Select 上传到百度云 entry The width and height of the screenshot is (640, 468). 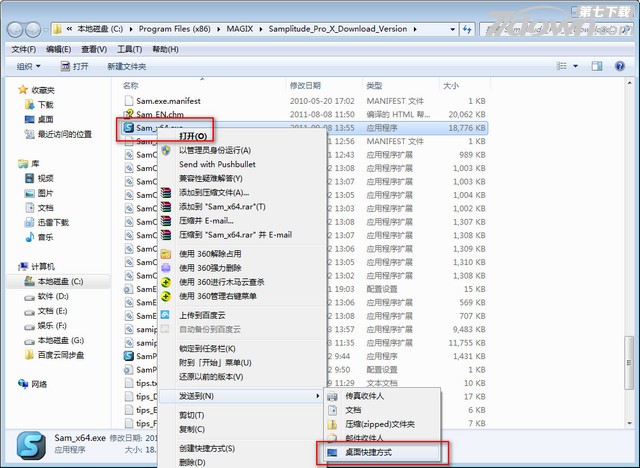[242, 315]
